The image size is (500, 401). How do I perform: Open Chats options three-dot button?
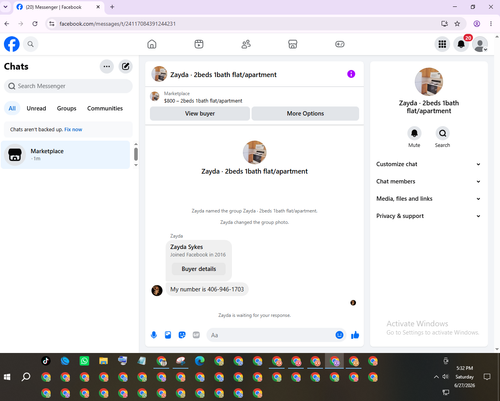(x=107, y=66)
